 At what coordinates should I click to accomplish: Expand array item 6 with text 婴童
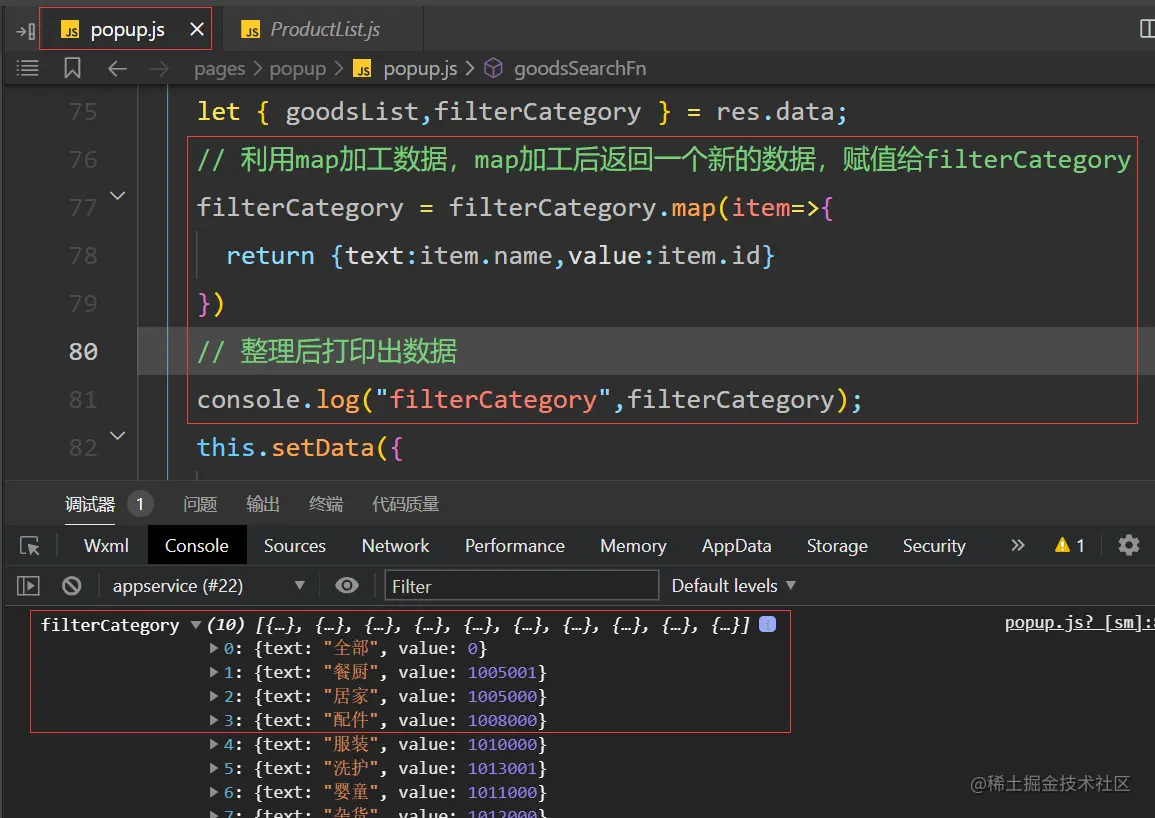pos(214,792)
